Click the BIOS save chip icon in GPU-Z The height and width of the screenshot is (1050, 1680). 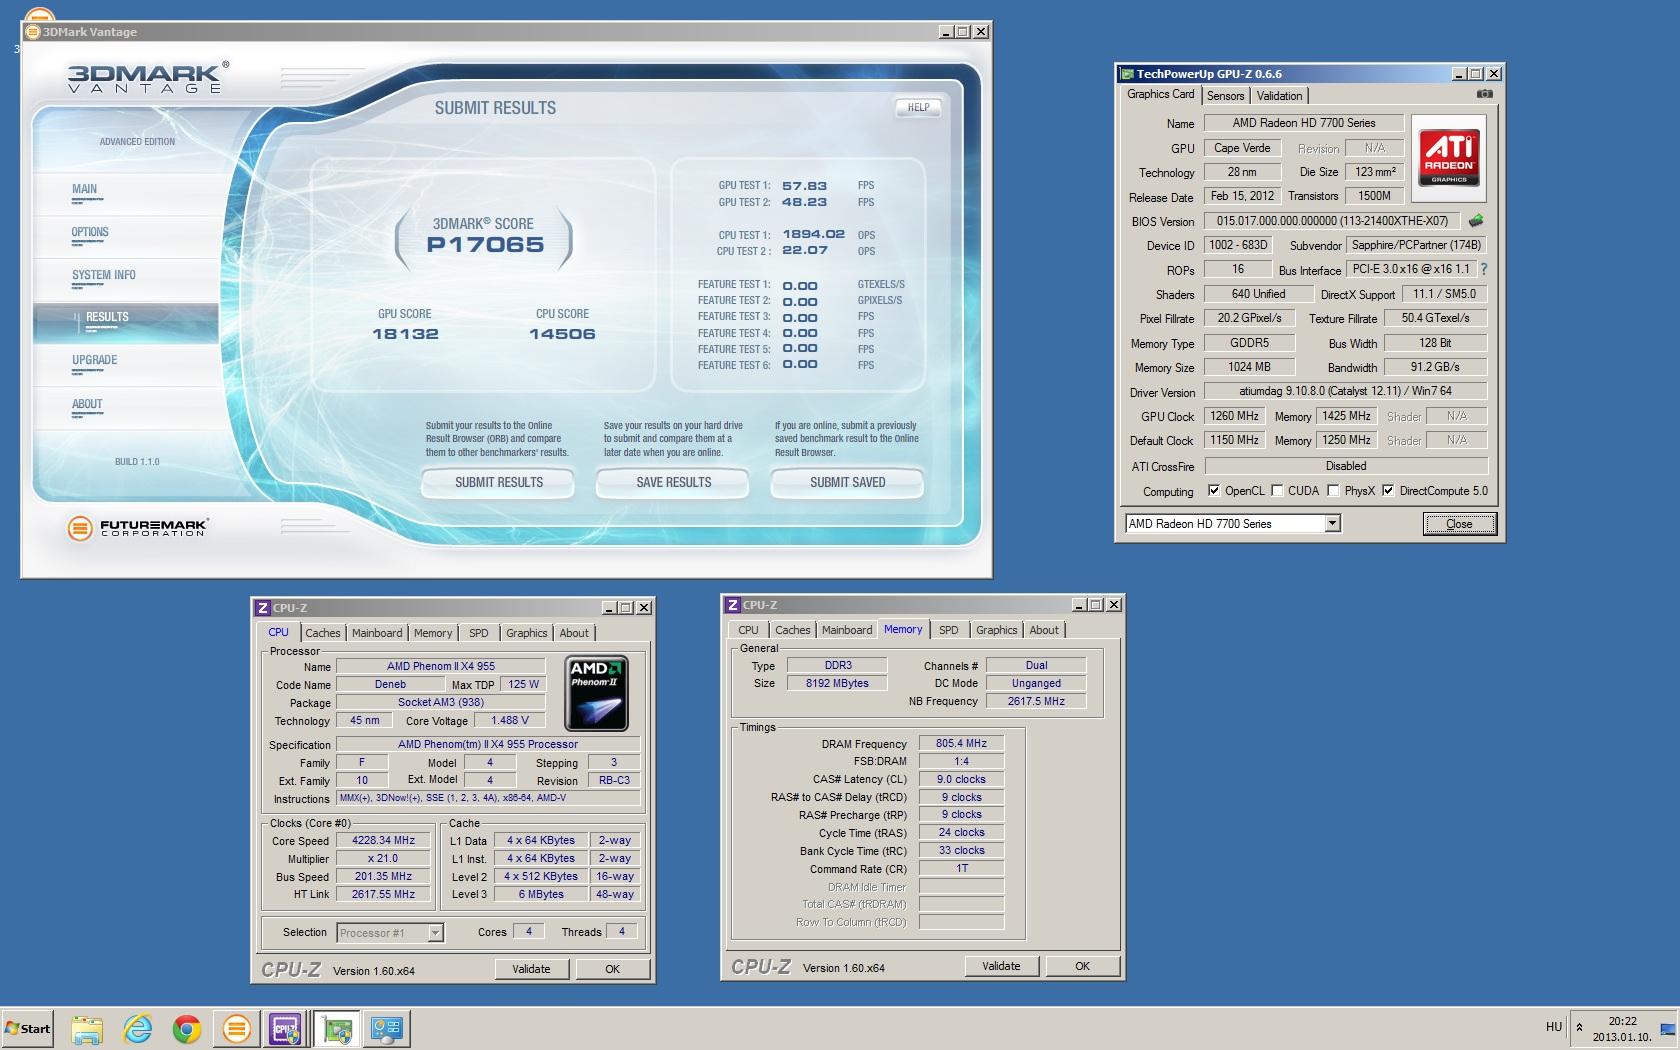(1475, 221)
